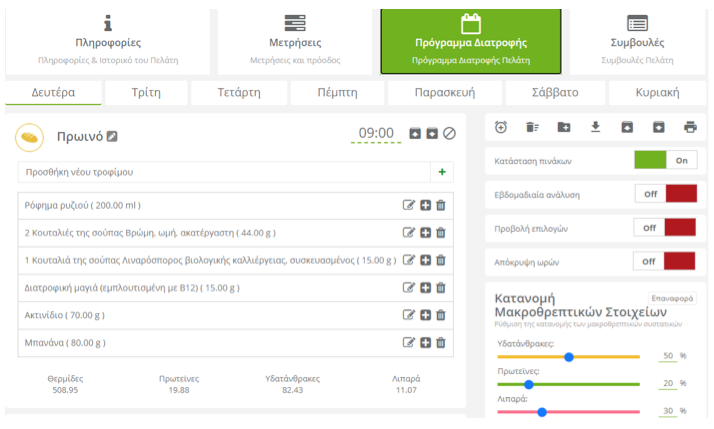Screen dimensions: 714x429
Task: Edit the Μπανάνα entry
Action: click(x=409, y=342)
